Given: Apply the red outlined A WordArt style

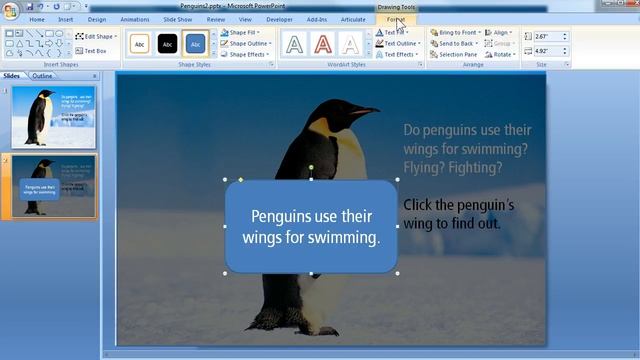Looking at the screenshot, I should 323,44.
